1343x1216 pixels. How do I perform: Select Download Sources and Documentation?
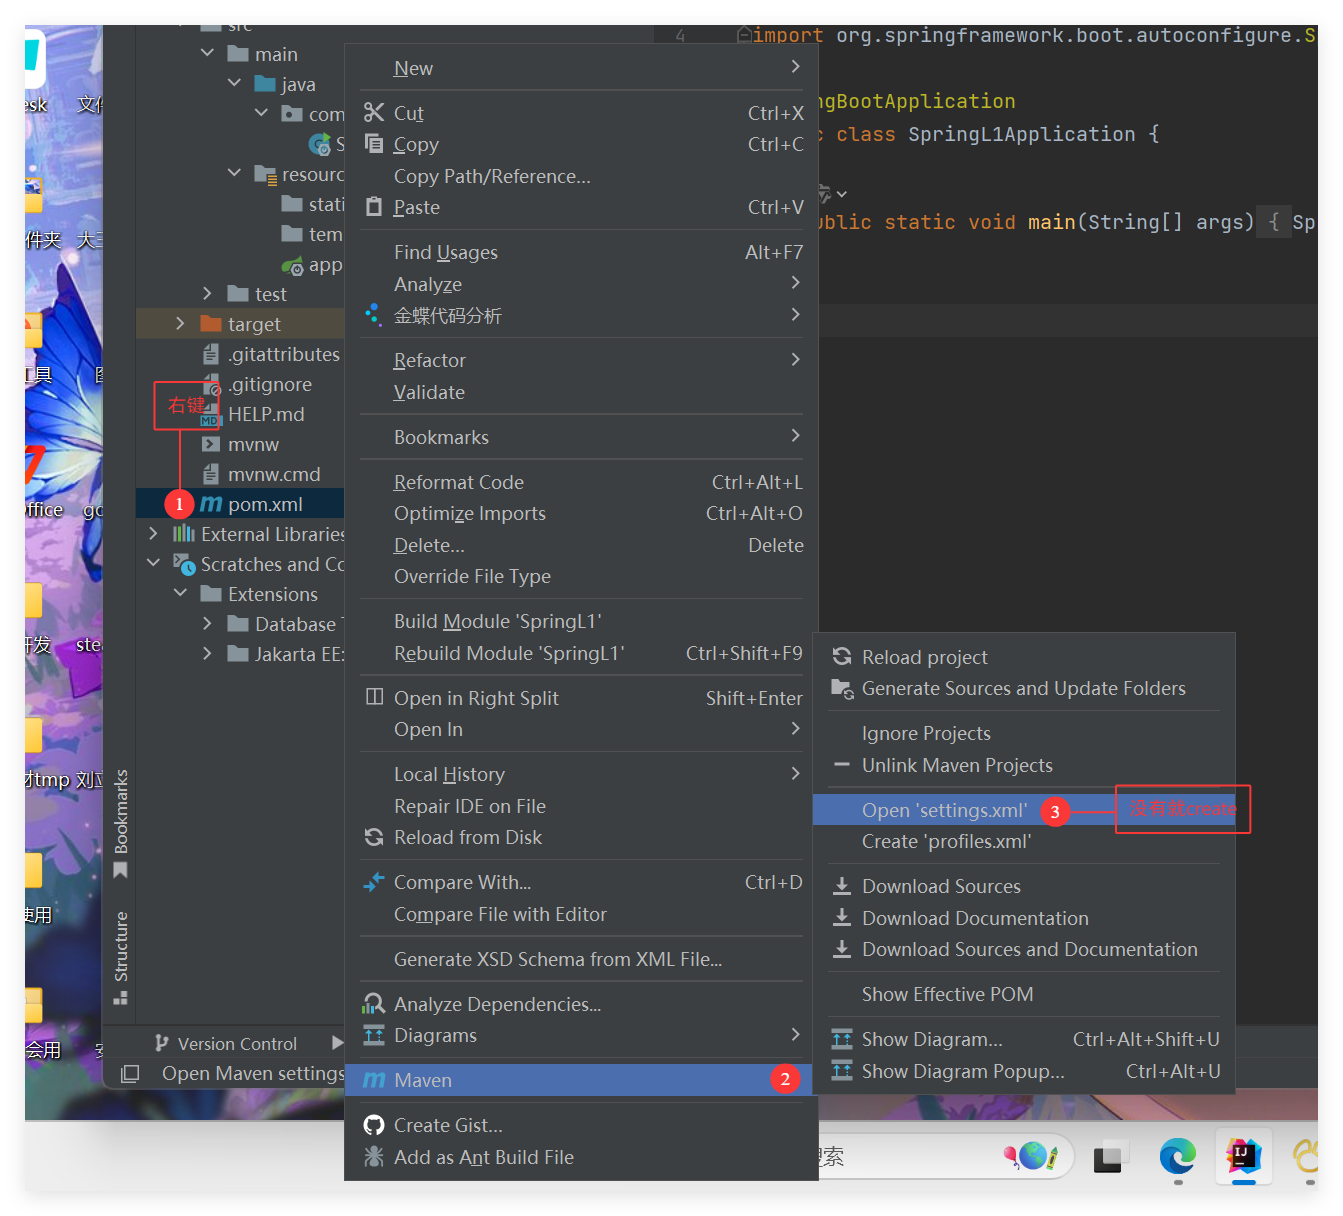point(1024,949)
